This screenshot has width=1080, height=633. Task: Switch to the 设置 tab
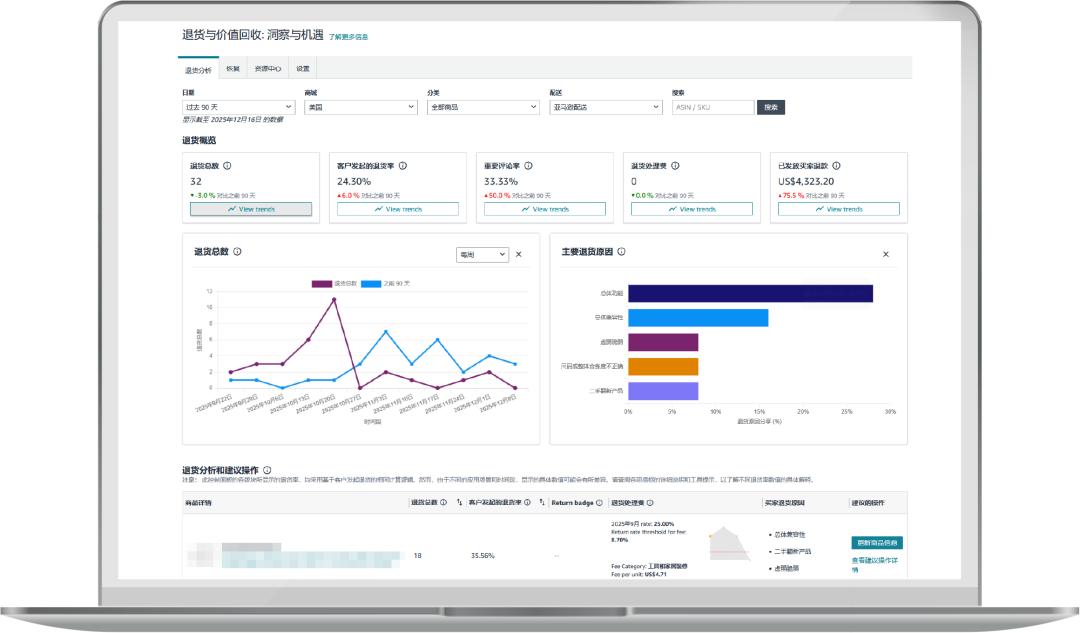303,69
